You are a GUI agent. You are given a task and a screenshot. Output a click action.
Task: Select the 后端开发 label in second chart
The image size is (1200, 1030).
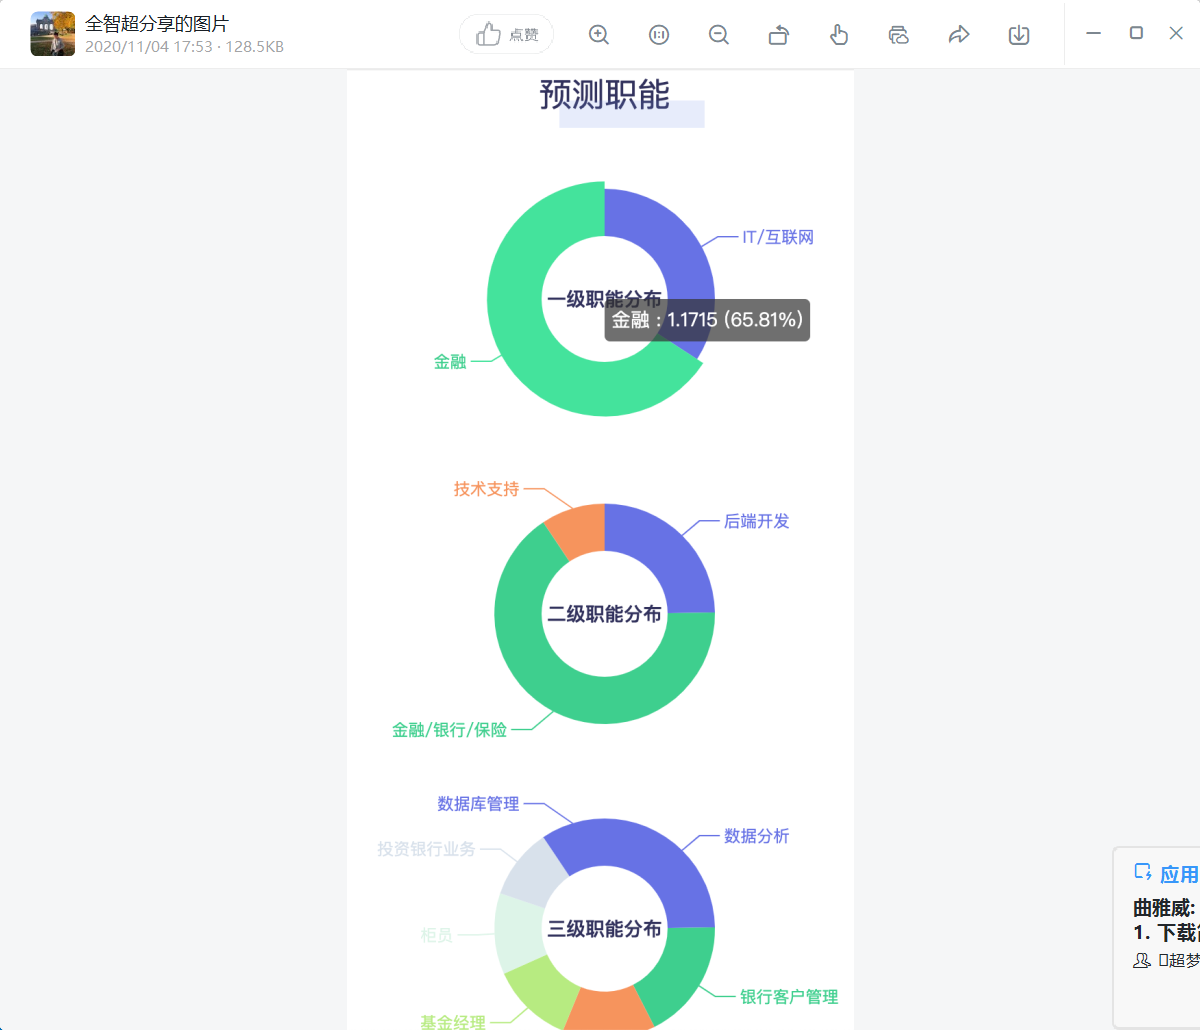(756, 521)
